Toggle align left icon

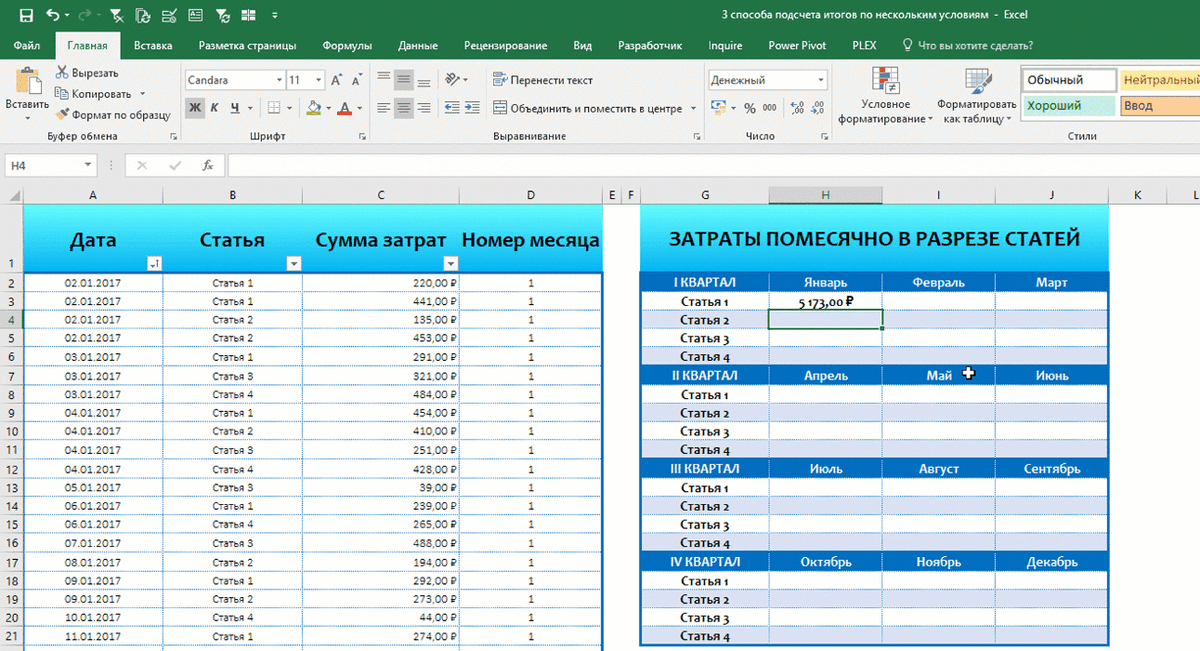tap(384, 108)
